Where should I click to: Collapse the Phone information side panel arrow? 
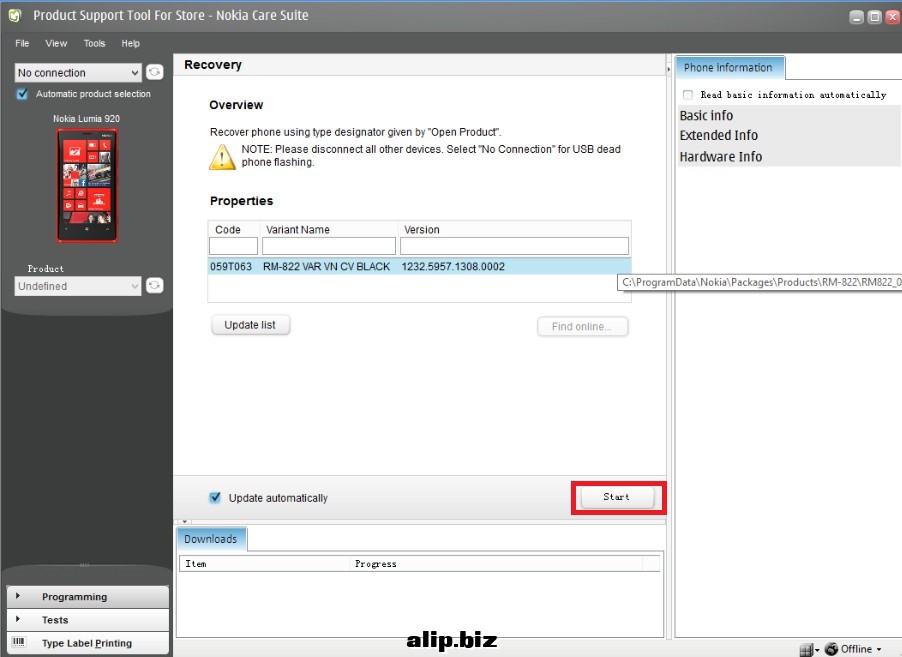point(668,69)
